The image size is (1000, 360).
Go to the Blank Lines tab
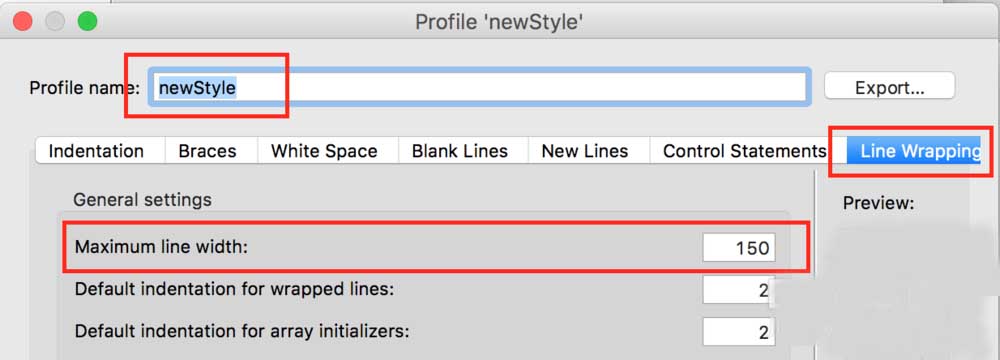pos(460,151)
